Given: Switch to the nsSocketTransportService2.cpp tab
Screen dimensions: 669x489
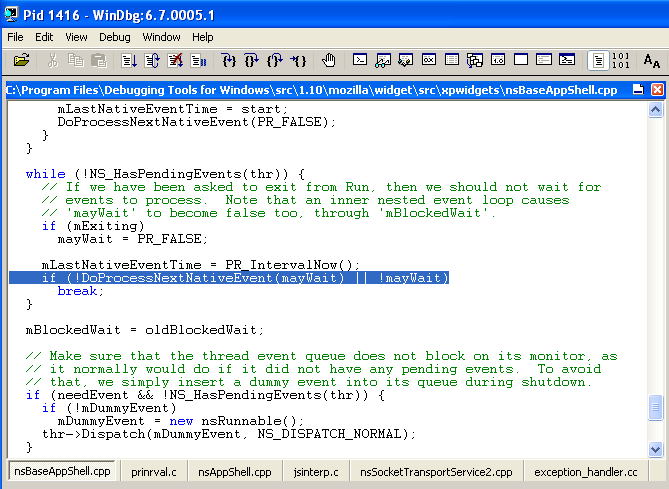Looking at the screenshot, I should tap(436, 472).
